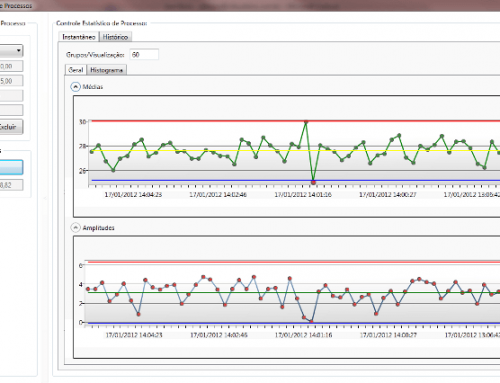Viewport: 500px width, 383px height.
Task: Switch to the Instantâneo tab
Action: (x=79, y=37)
